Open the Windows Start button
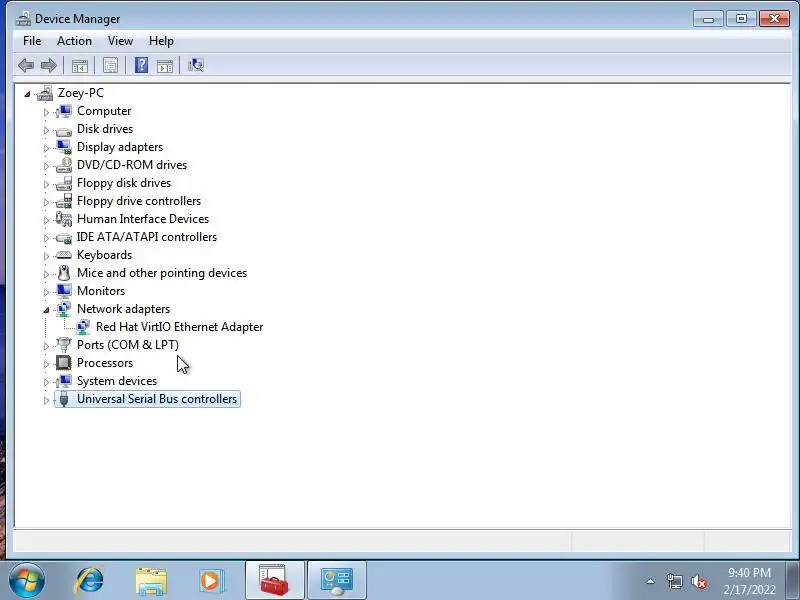 (27, 580)
